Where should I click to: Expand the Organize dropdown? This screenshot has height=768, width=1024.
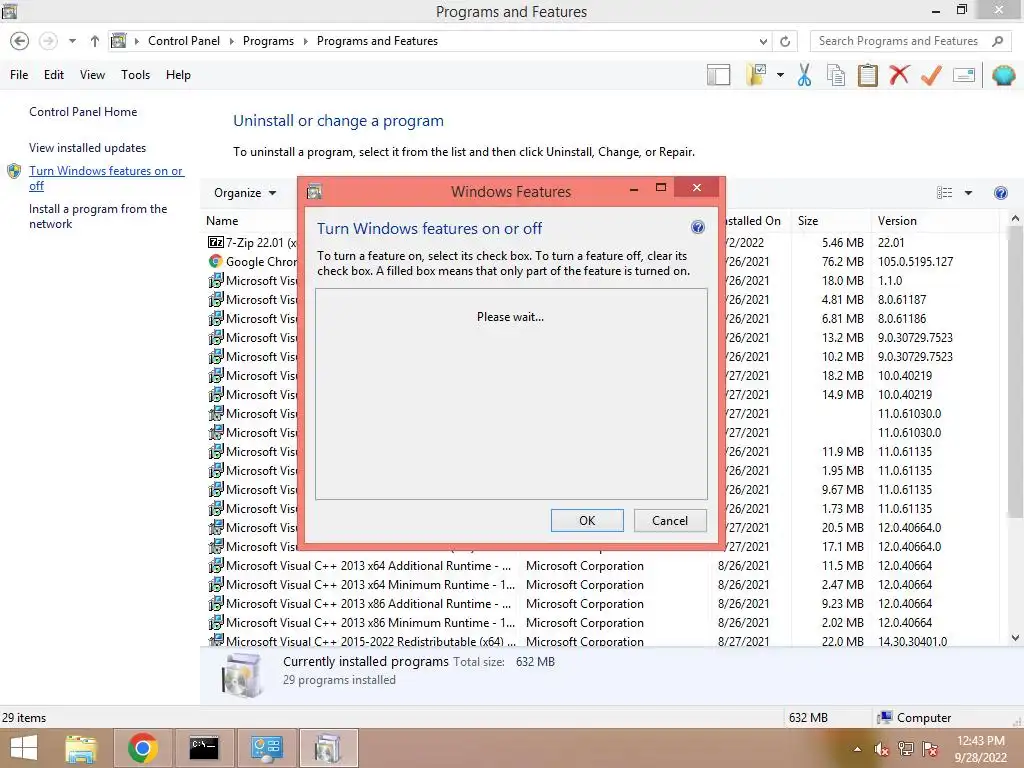tap(245, 193)
